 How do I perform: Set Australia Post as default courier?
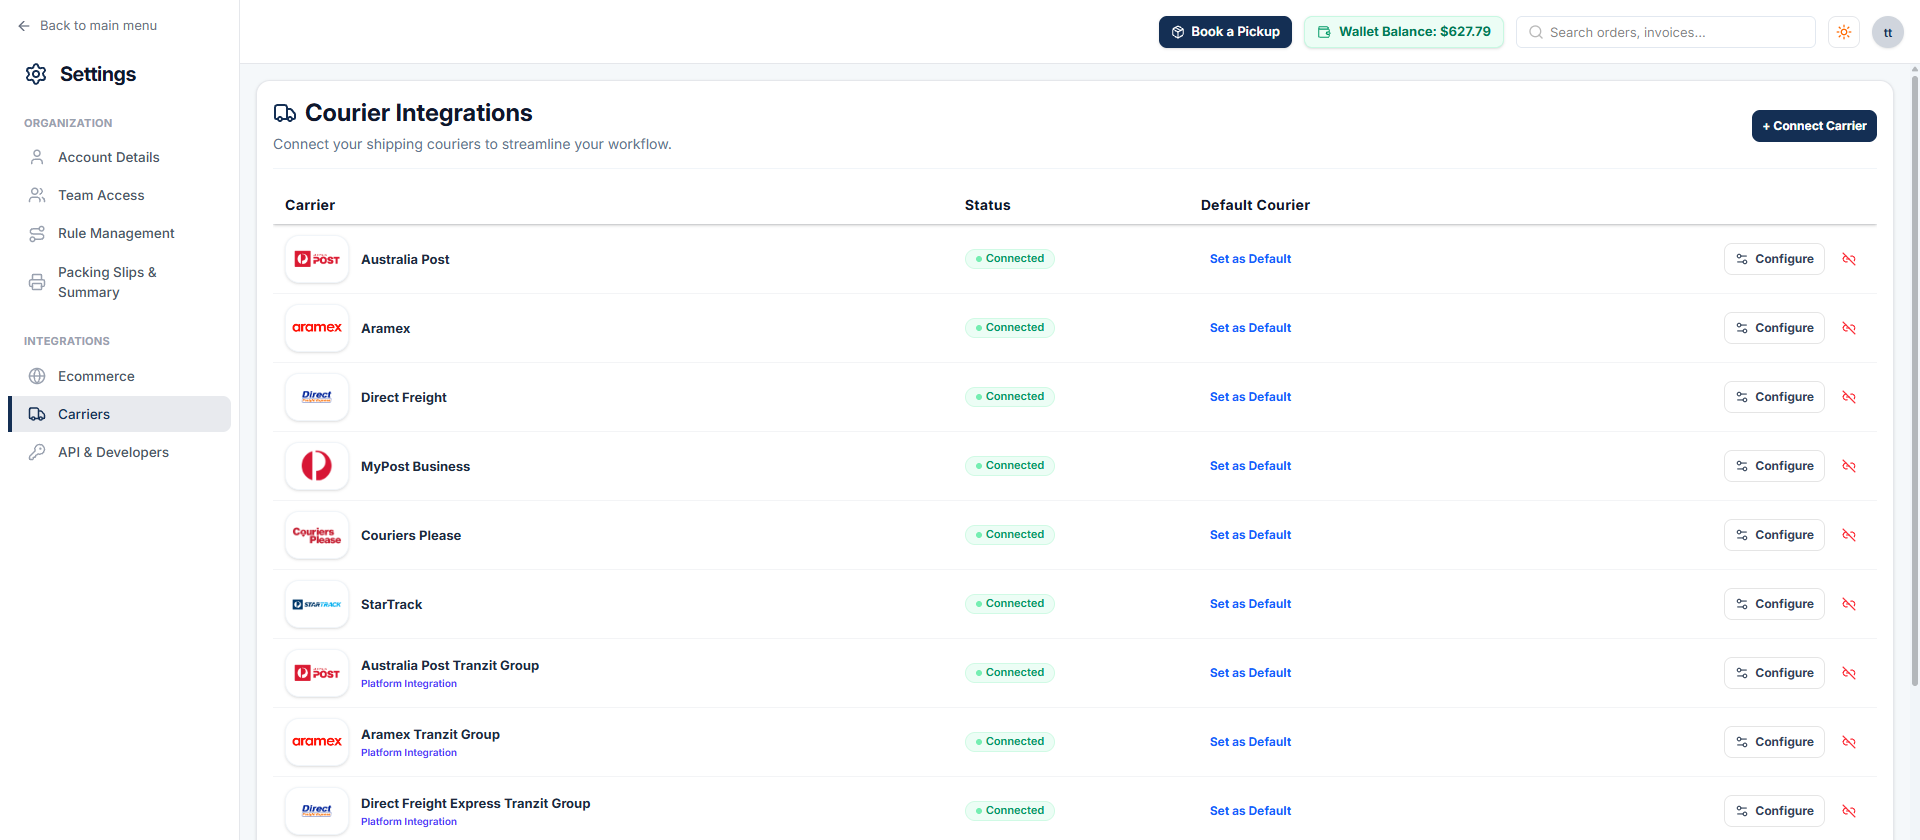point(1250,259)
